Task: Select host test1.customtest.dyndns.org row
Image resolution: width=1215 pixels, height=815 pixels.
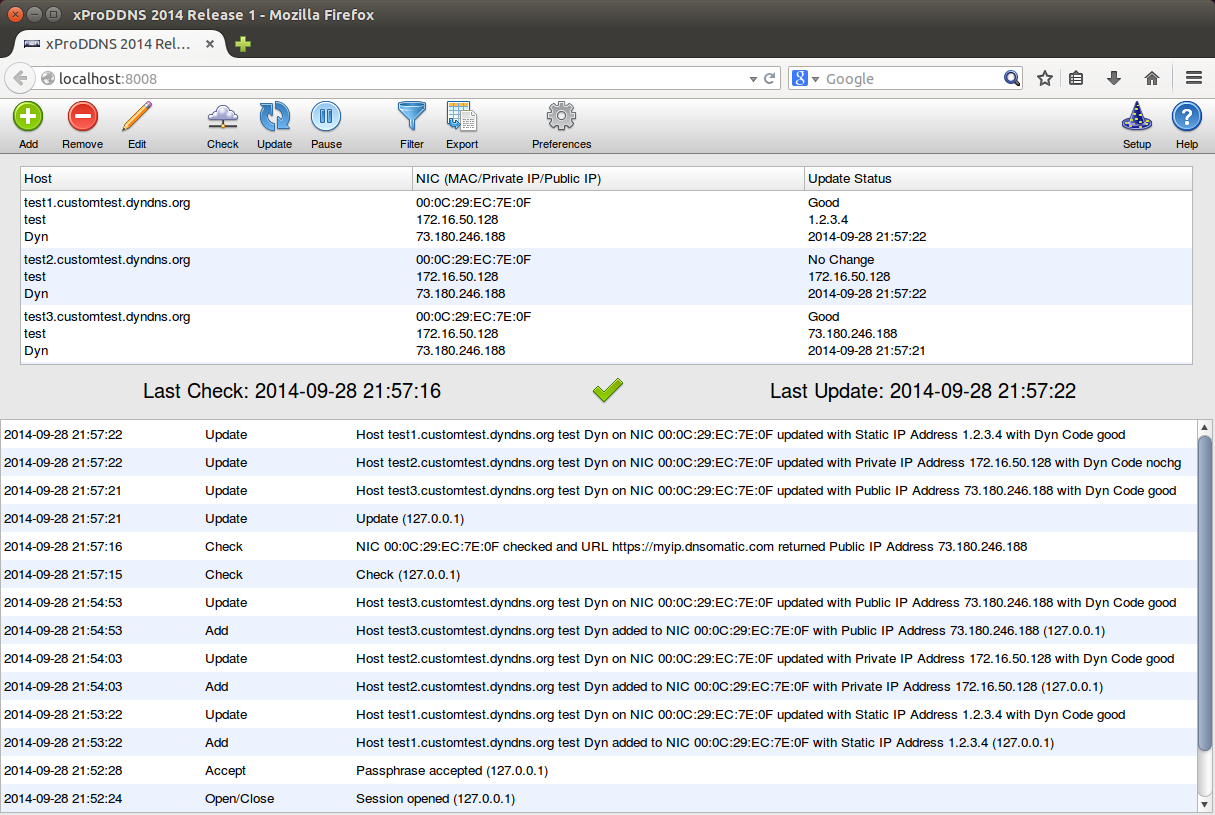Action: tap(606, 219)
